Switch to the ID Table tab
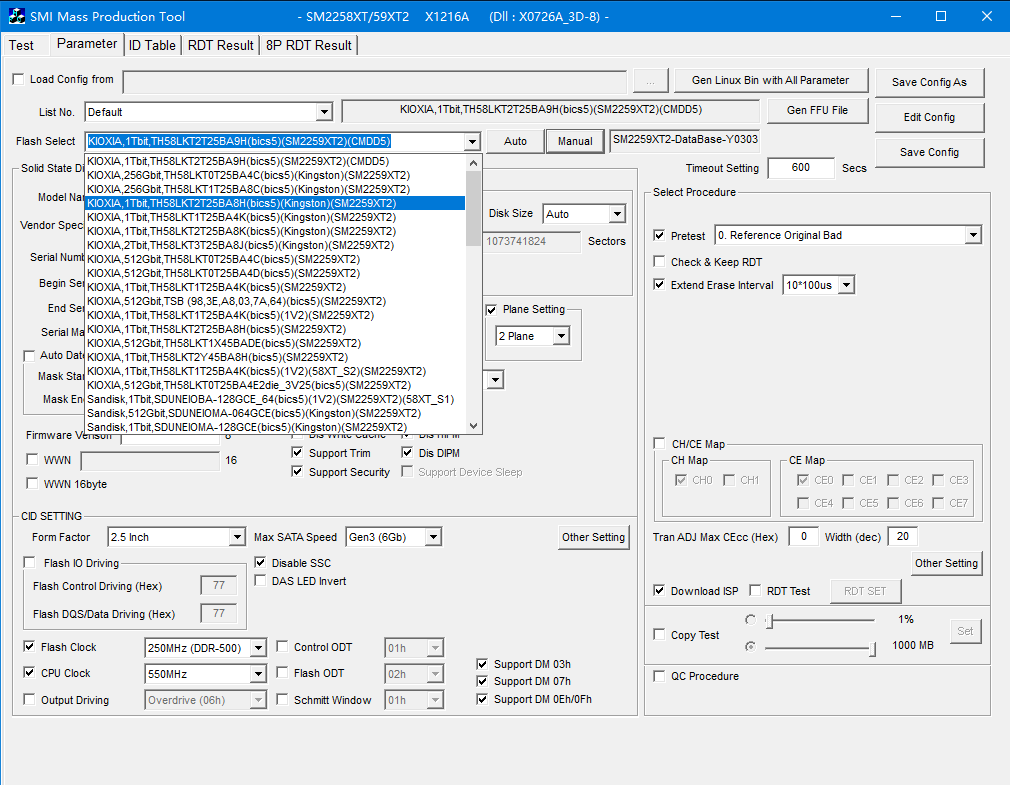 153,45
